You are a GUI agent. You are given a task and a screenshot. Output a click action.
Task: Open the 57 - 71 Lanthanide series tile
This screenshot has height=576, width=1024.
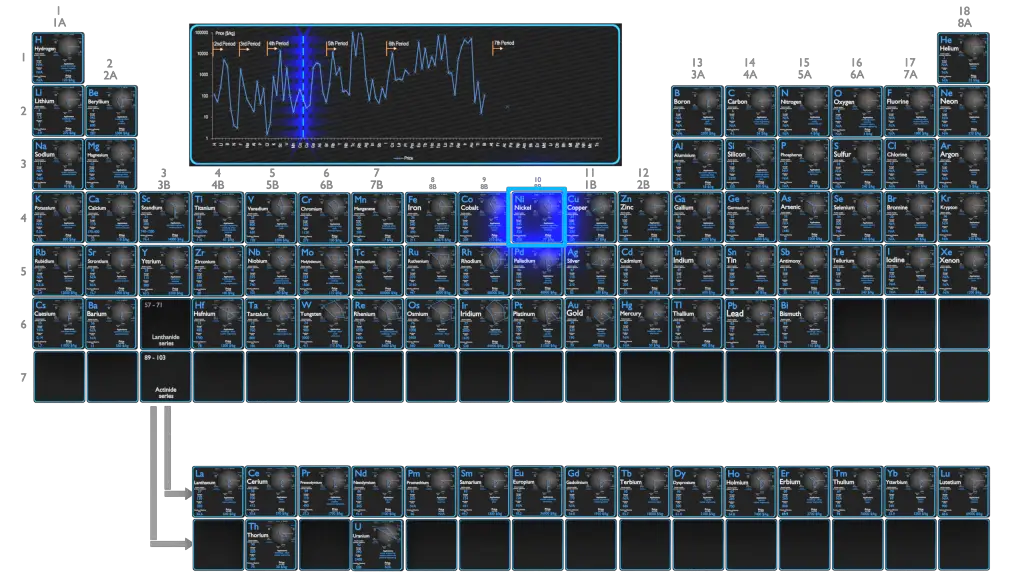165,323
